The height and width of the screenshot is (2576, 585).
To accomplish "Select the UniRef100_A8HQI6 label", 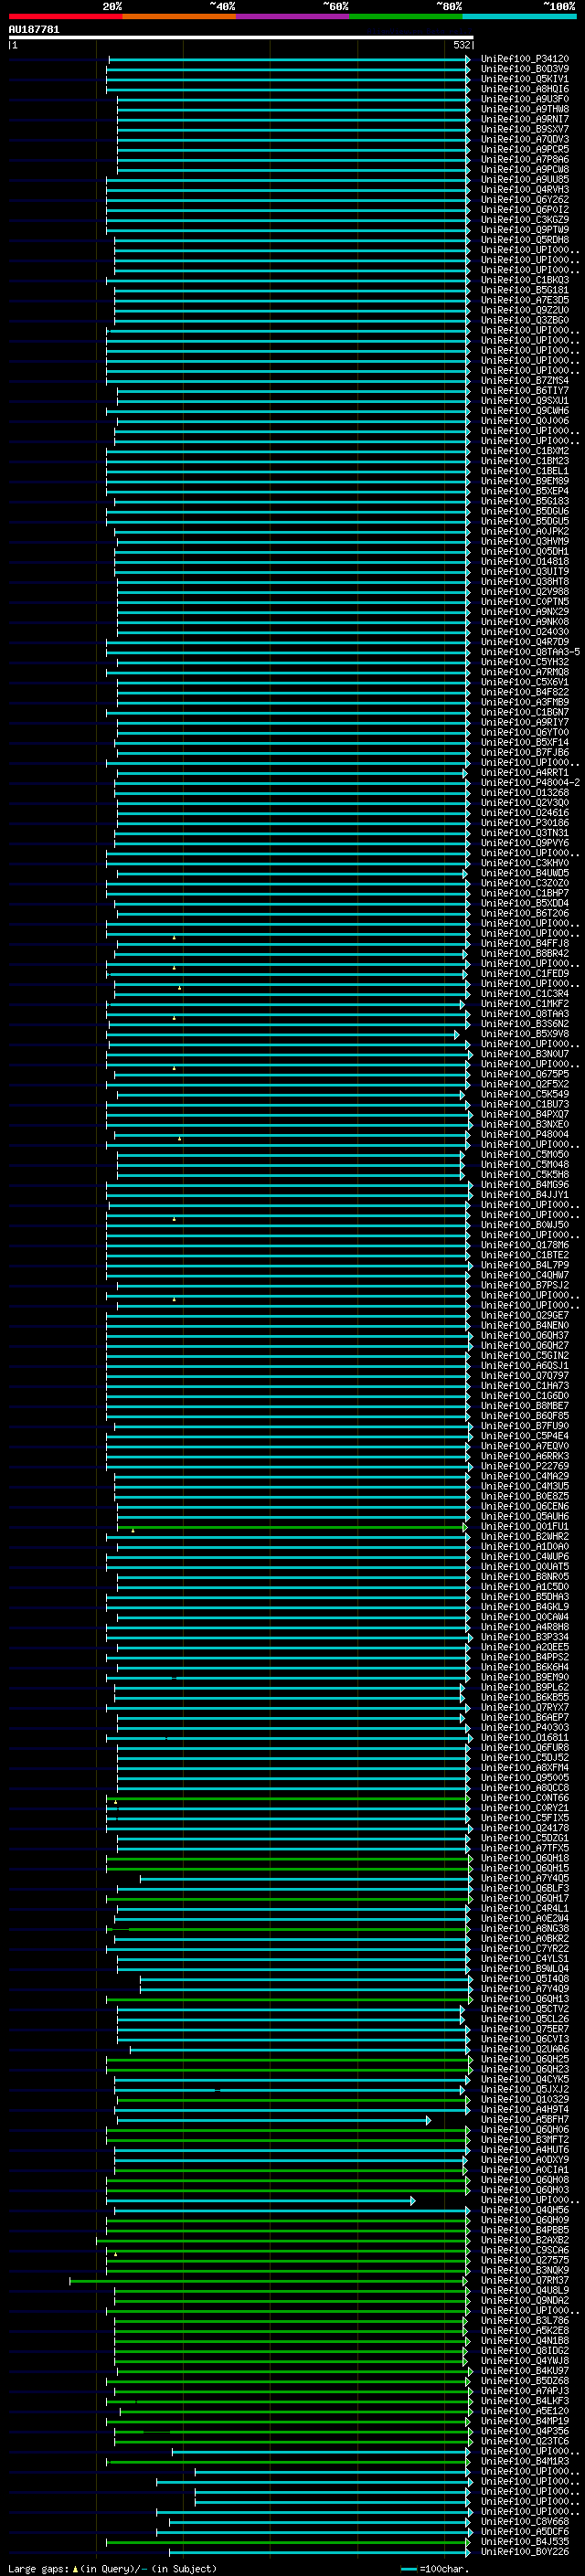I will tap(525, 89).
